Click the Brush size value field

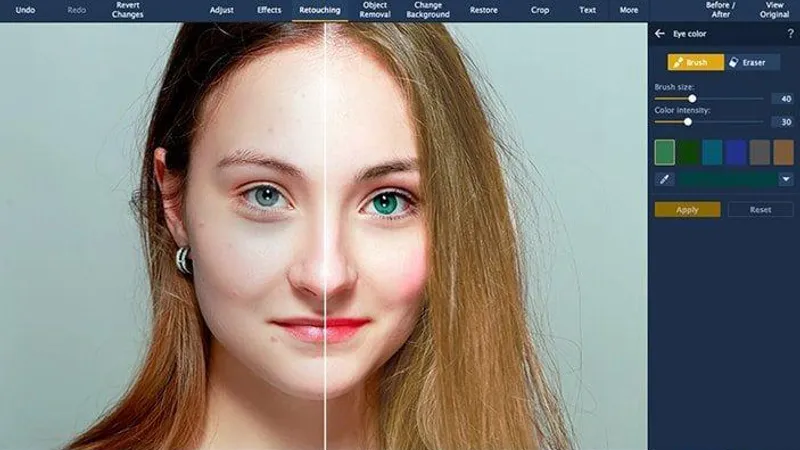point(781,98)
